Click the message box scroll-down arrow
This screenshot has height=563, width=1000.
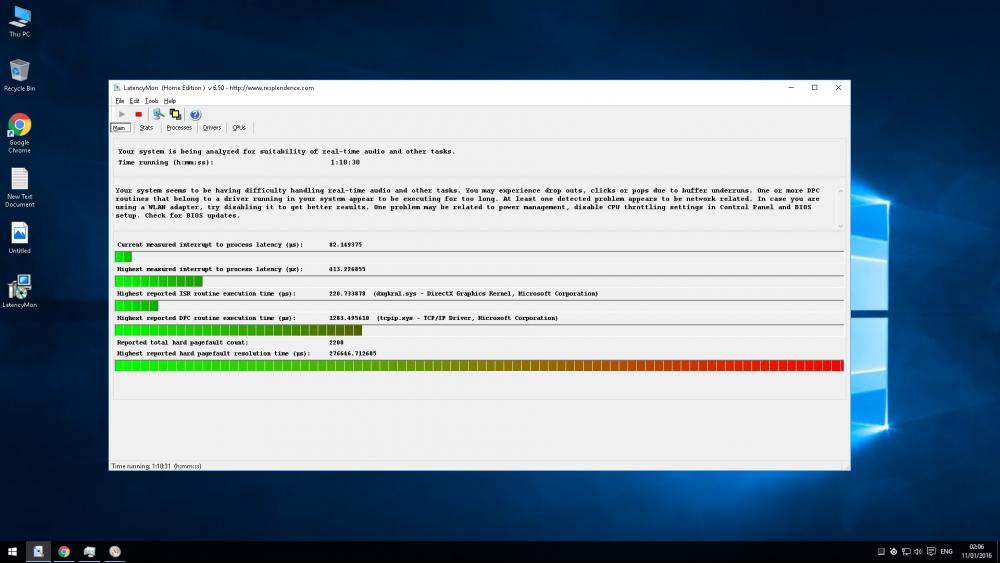[840, 226]
